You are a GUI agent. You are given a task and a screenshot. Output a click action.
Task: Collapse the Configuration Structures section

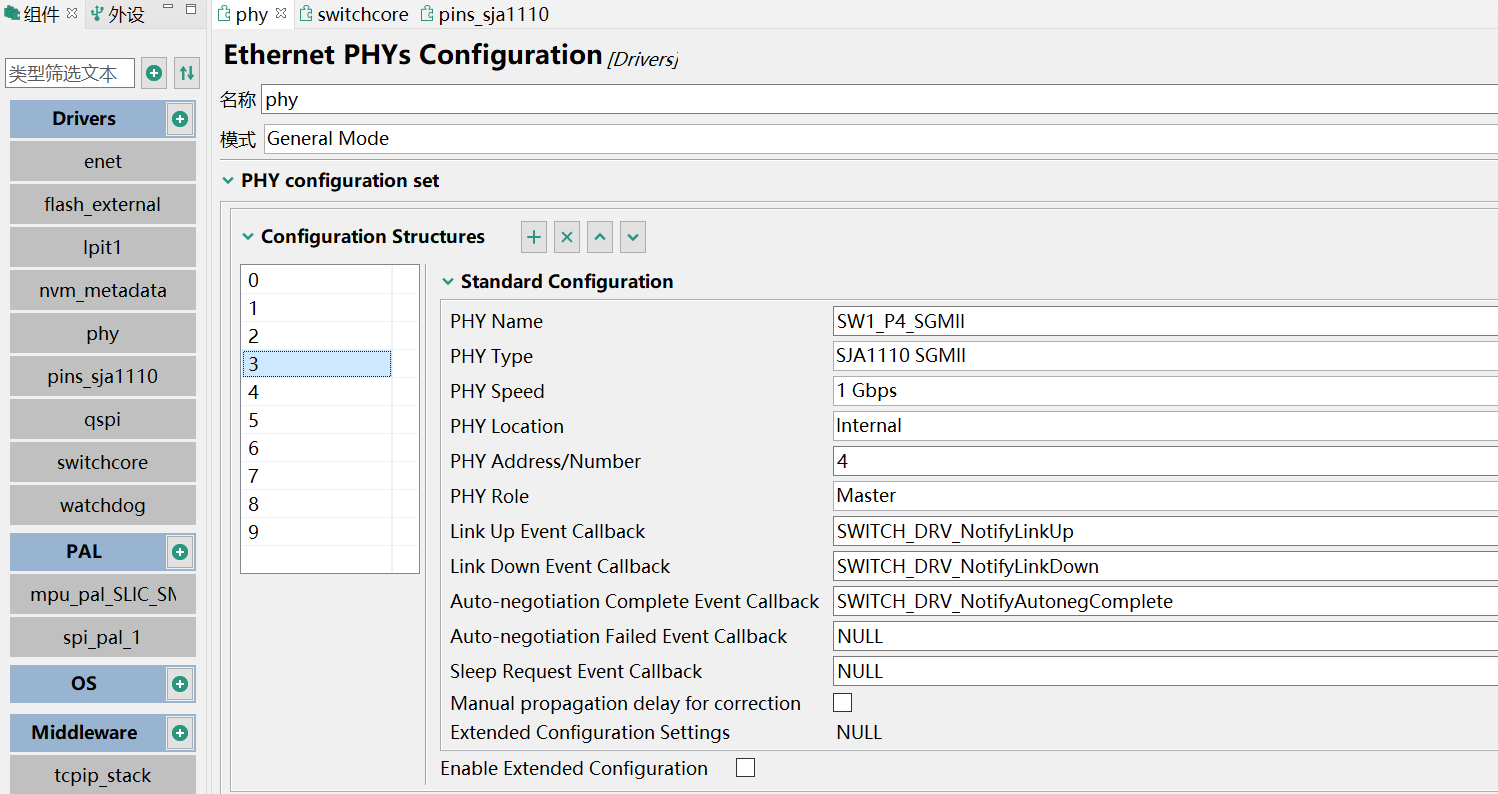point(247,236)
